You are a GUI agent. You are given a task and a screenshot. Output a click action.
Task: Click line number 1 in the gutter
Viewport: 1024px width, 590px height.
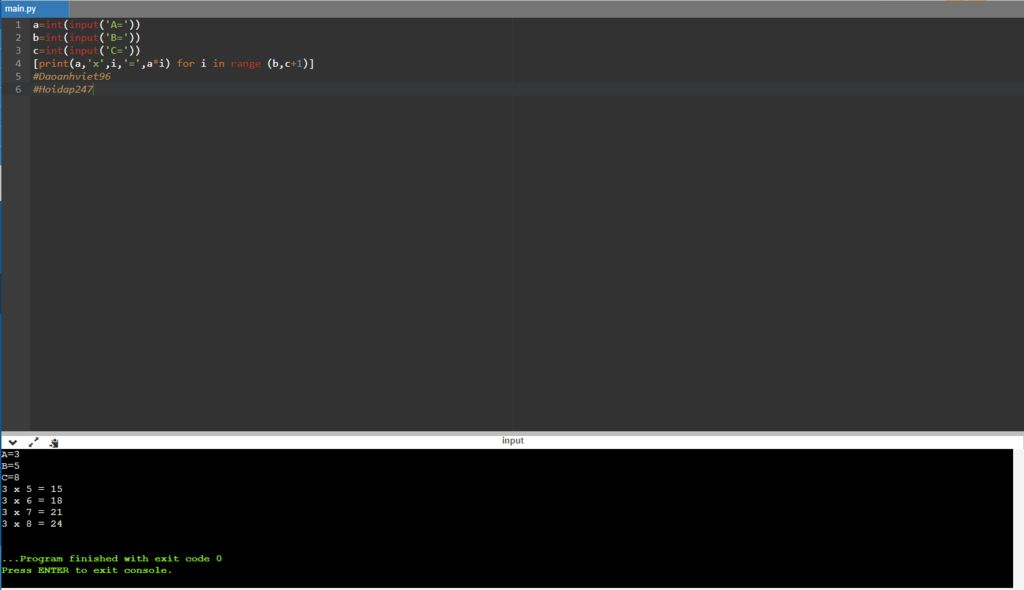click(18, 25)
